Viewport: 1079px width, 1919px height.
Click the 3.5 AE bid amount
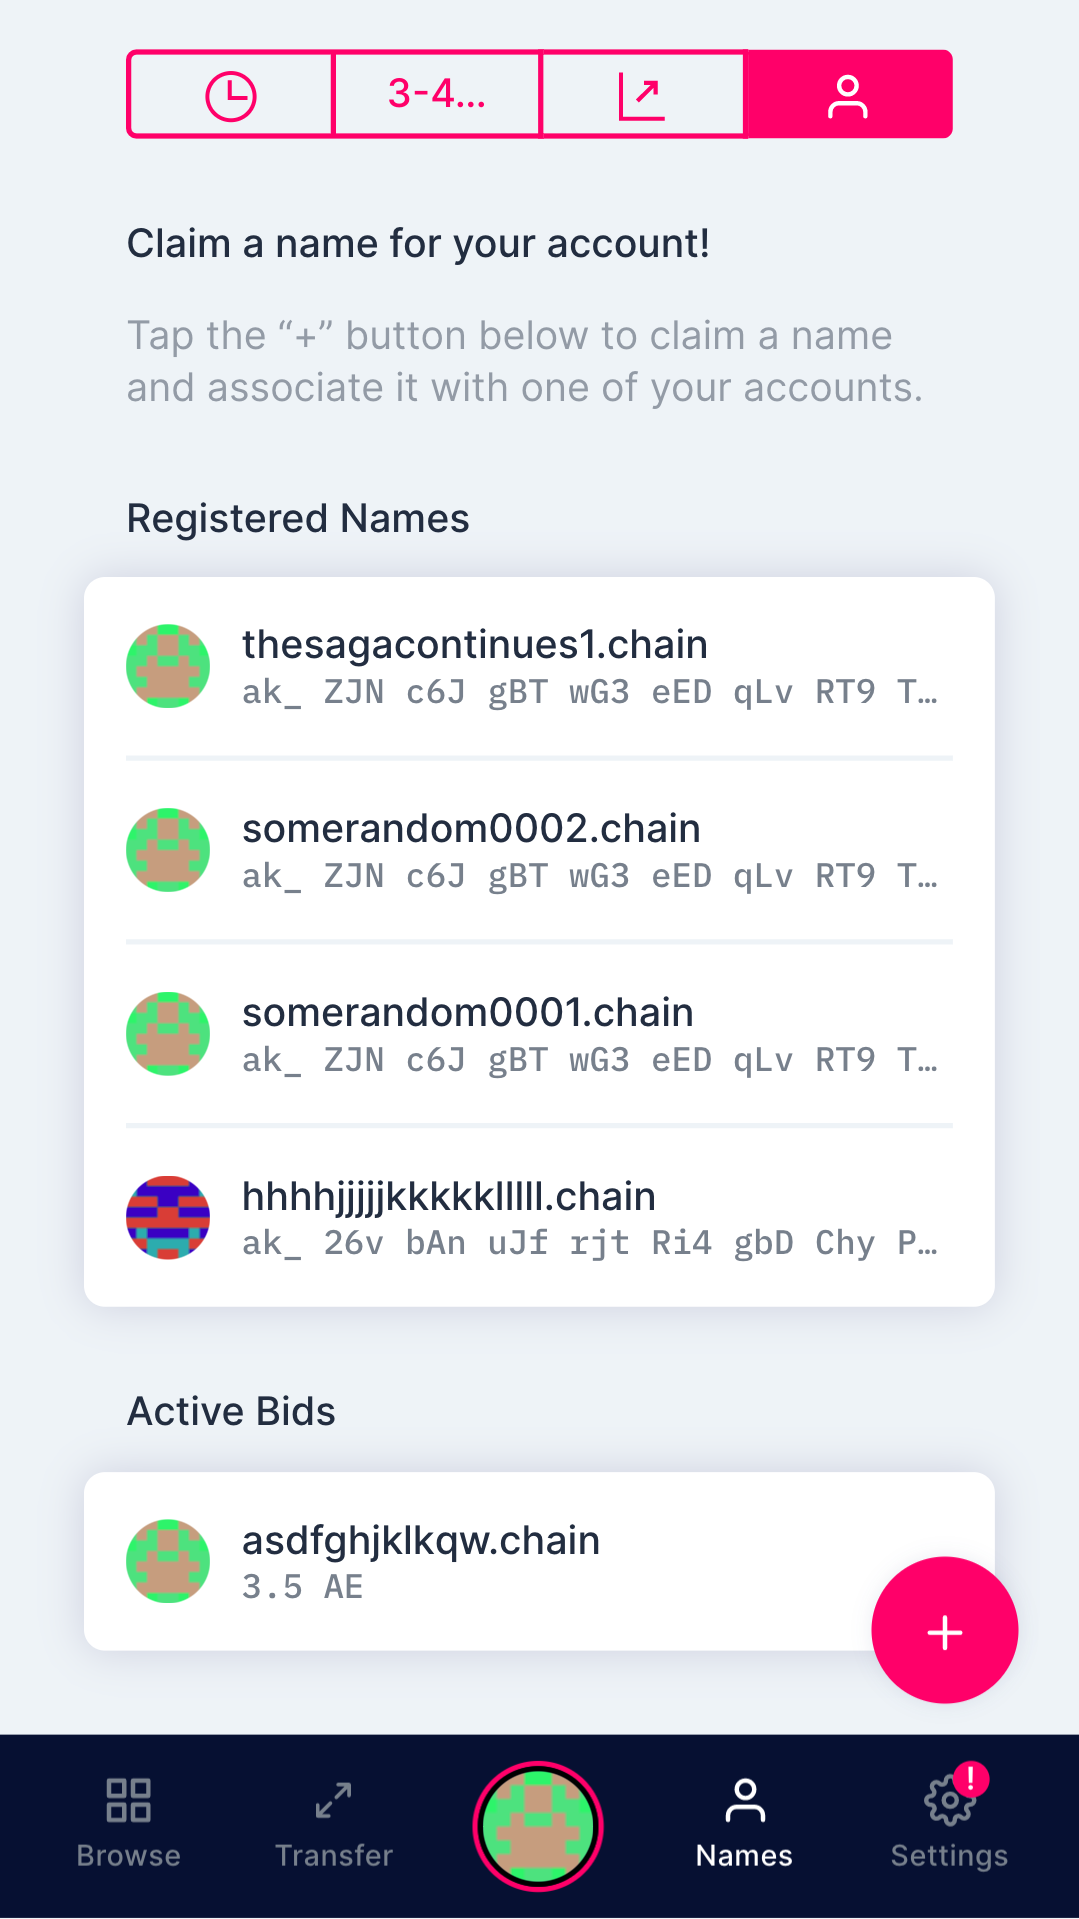pyautogui.click(x=302, y=1586)
